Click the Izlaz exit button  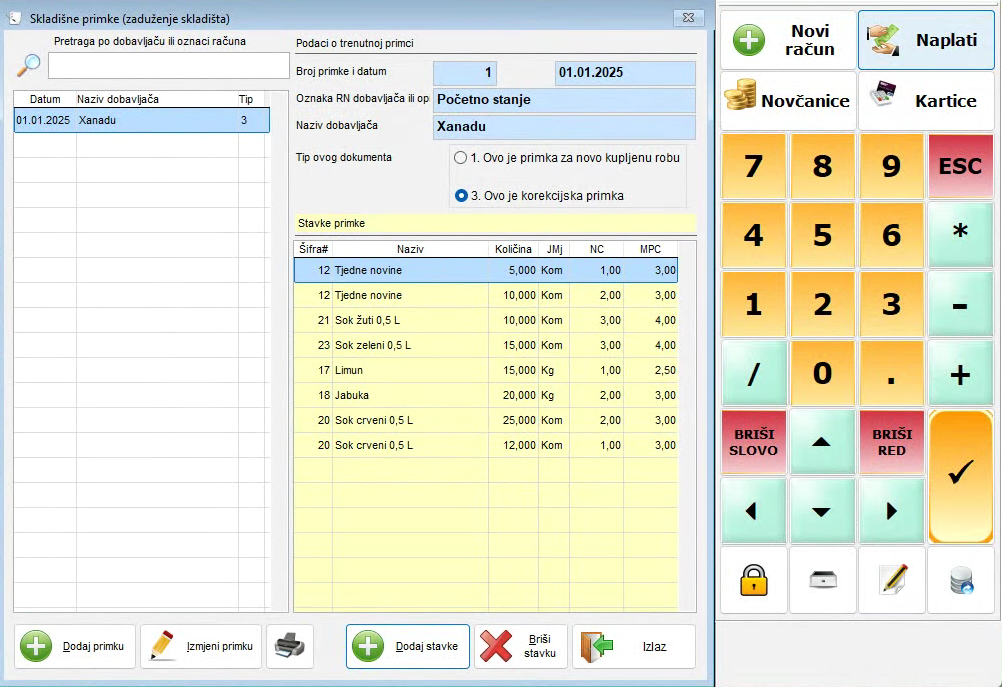pos(633,646)
